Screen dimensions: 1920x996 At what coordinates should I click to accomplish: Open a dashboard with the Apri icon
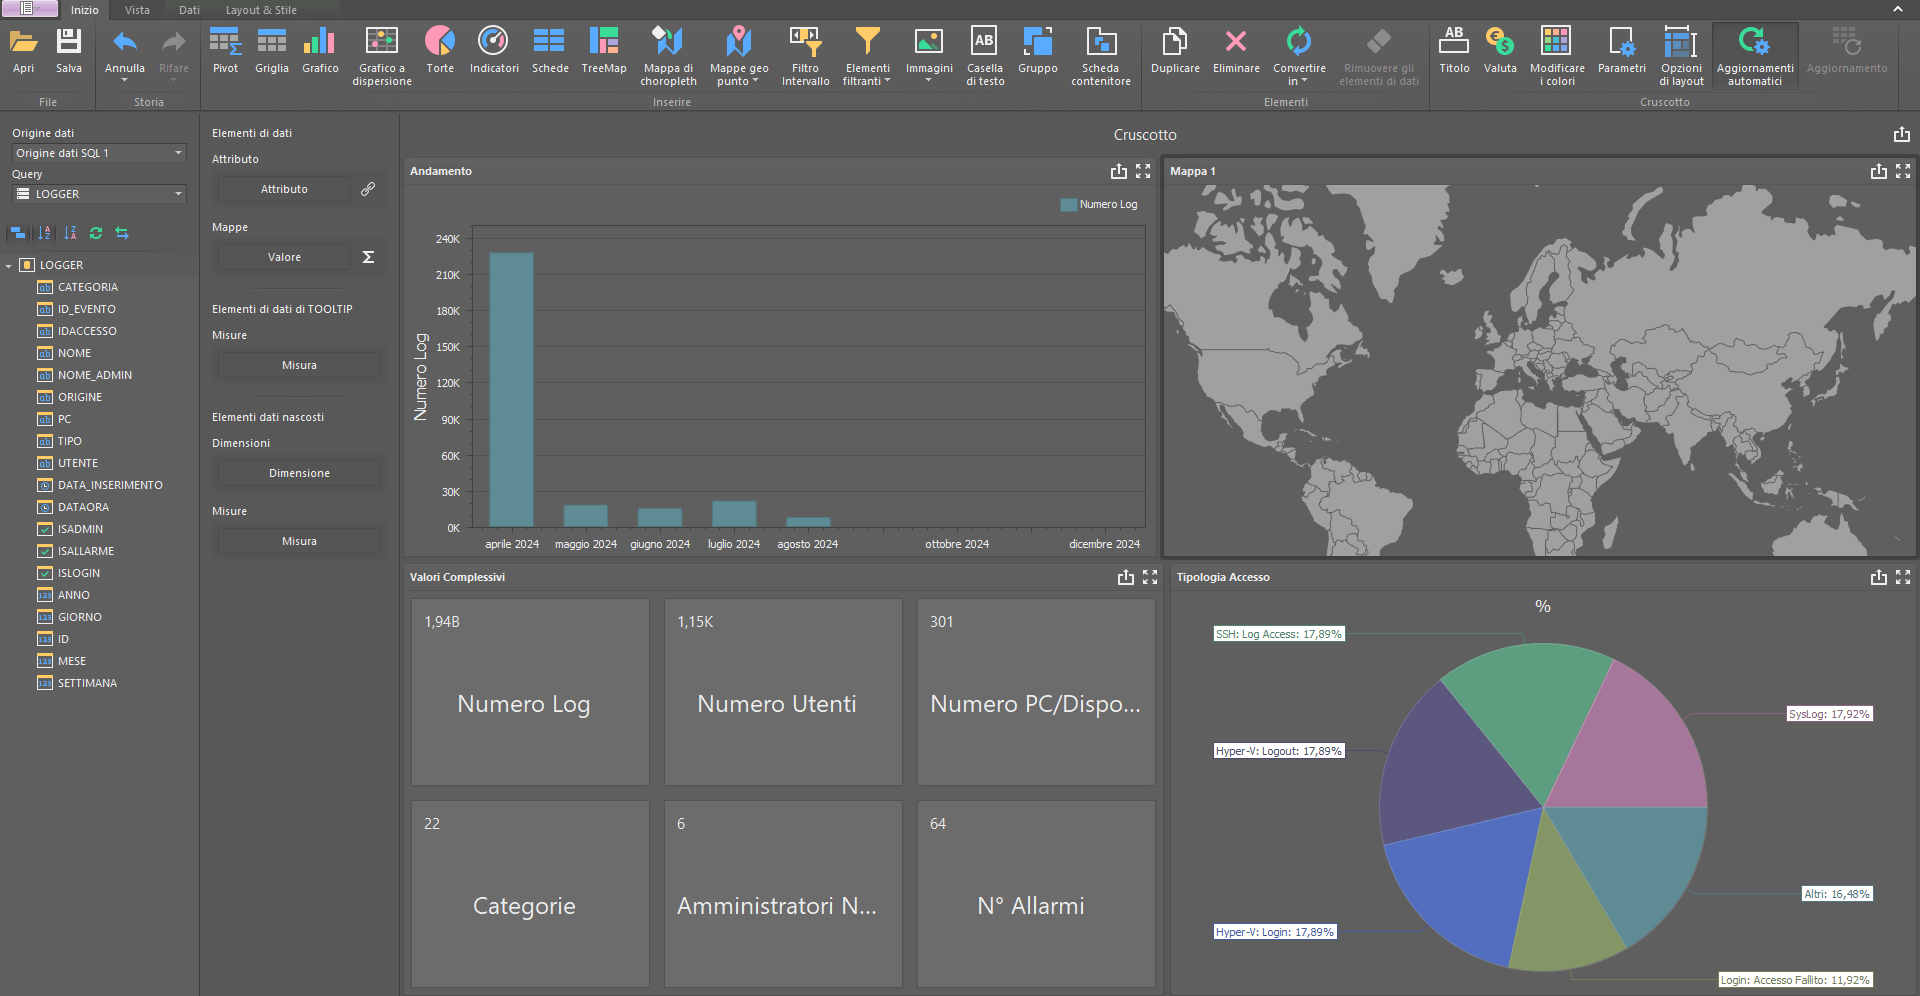(x=24, y=52)
